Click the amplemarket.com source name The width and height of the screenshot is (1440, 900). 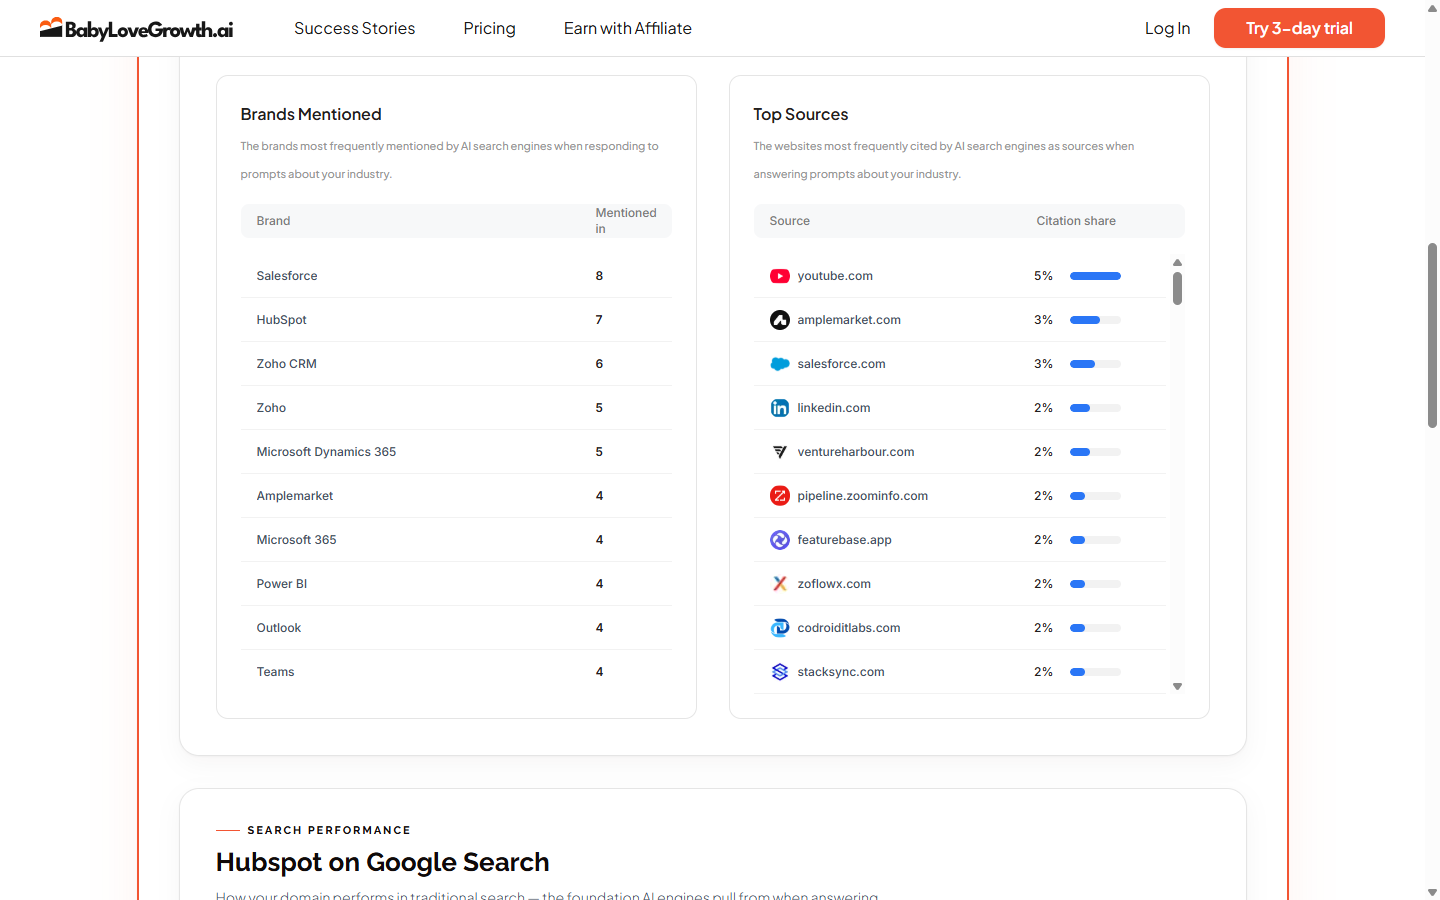point(849,320)
